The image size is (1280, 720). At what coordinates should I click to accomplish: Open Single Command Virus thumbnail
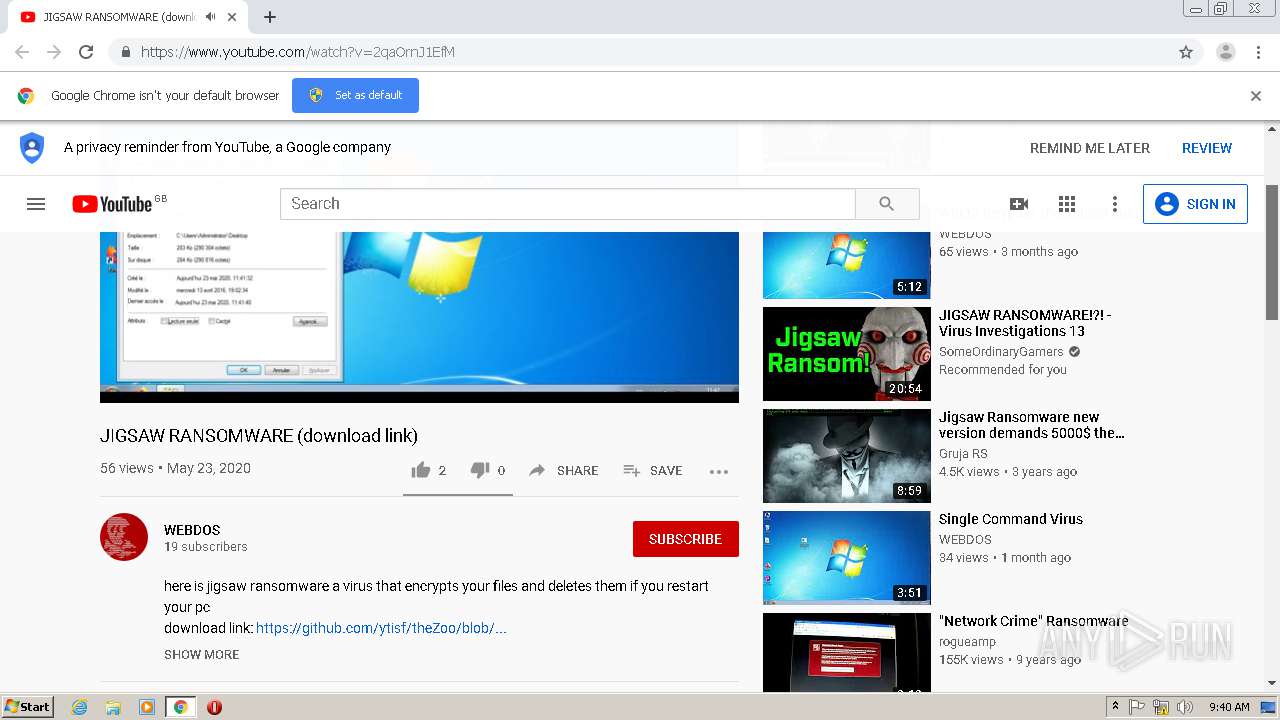(x=847, y=558)
